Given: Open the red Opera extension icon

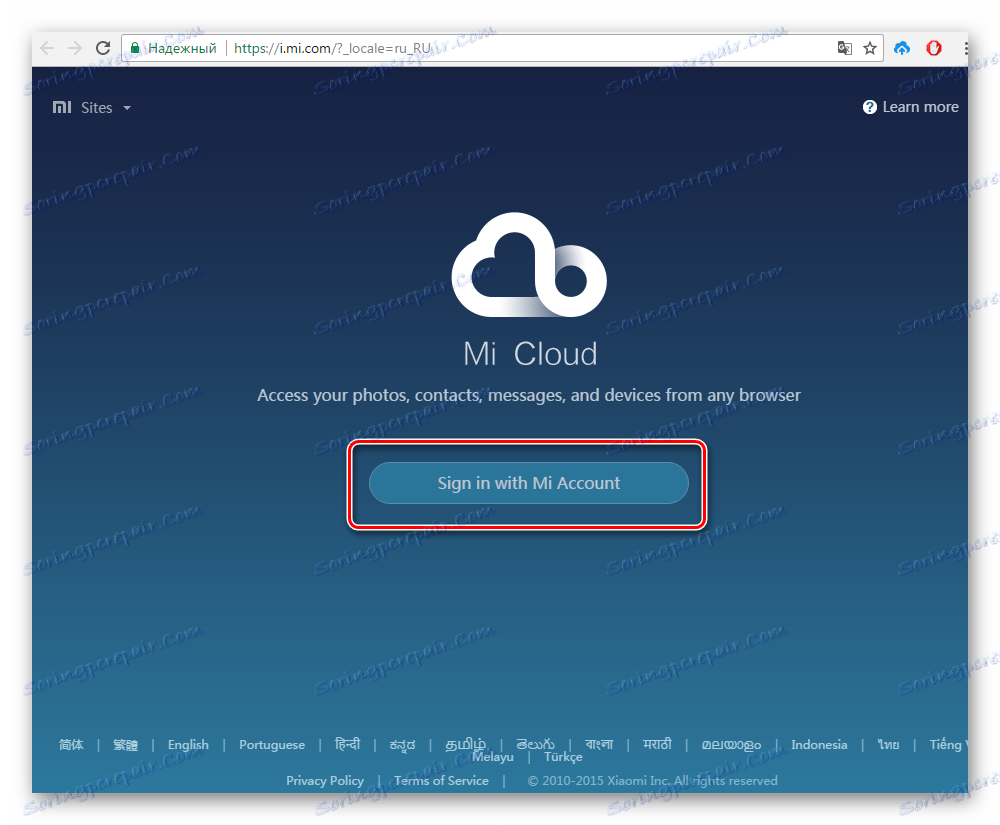Looking at the screenshot, I should (934, 48).
